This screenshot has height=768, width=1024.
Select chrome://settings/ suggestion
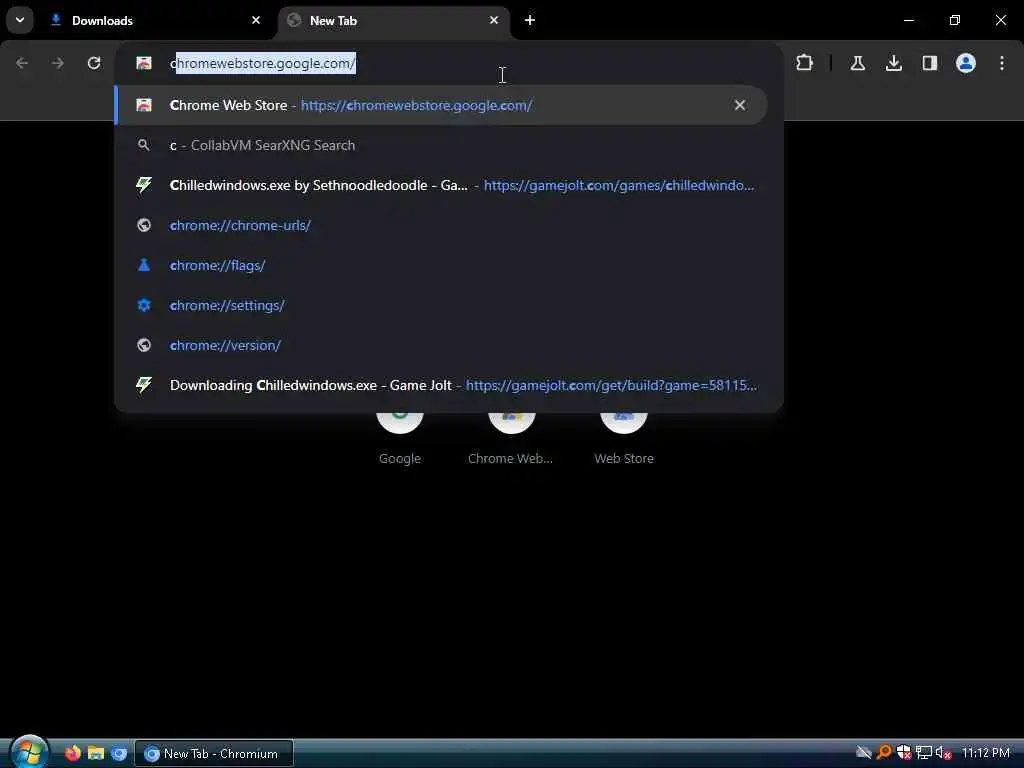[x=441, y=305]
